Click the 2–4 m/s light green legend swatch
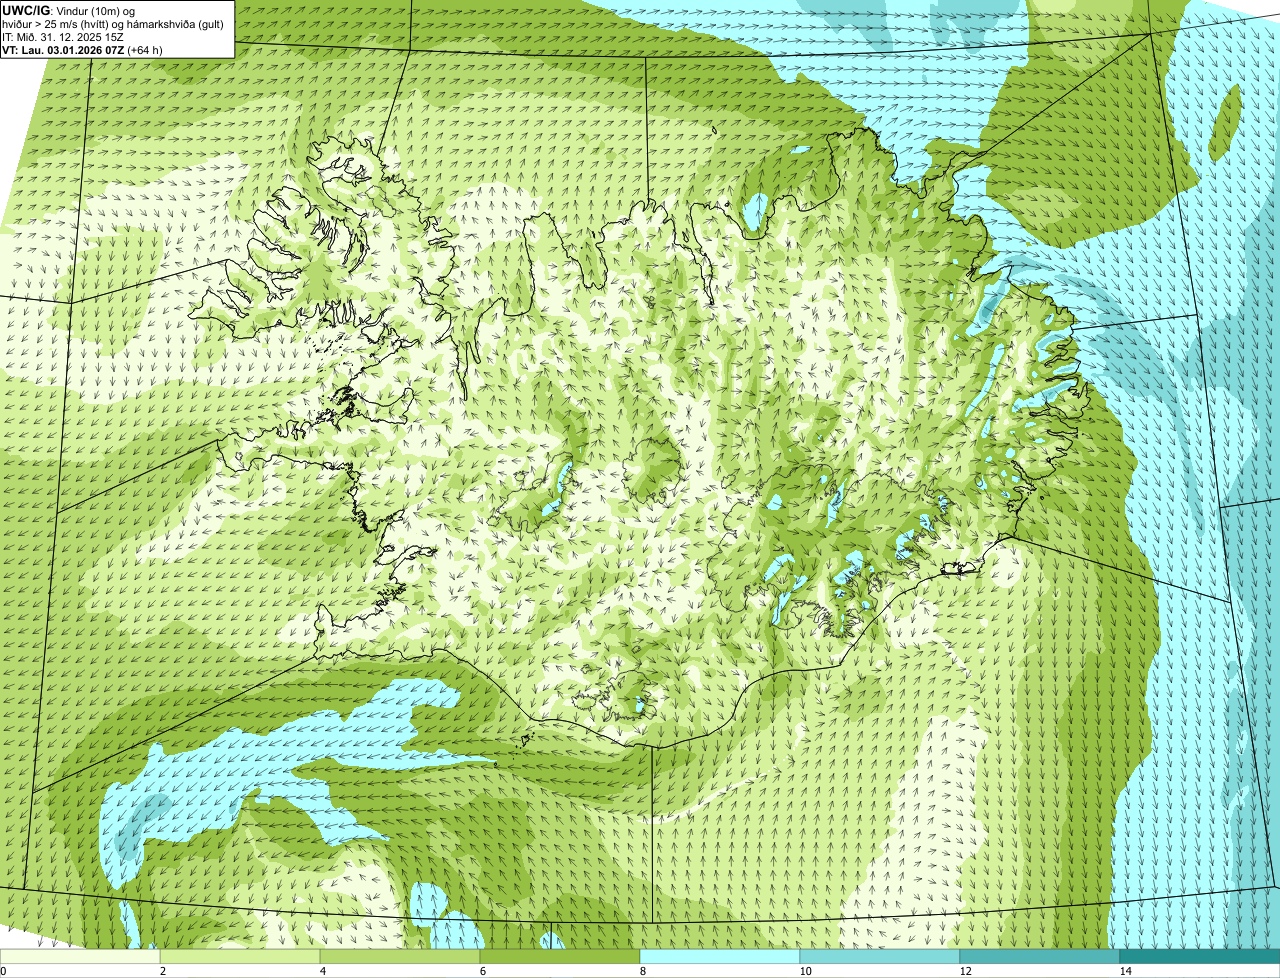Image resolution: width=1280 pixels, height=978 pixels. pos(241,956)
